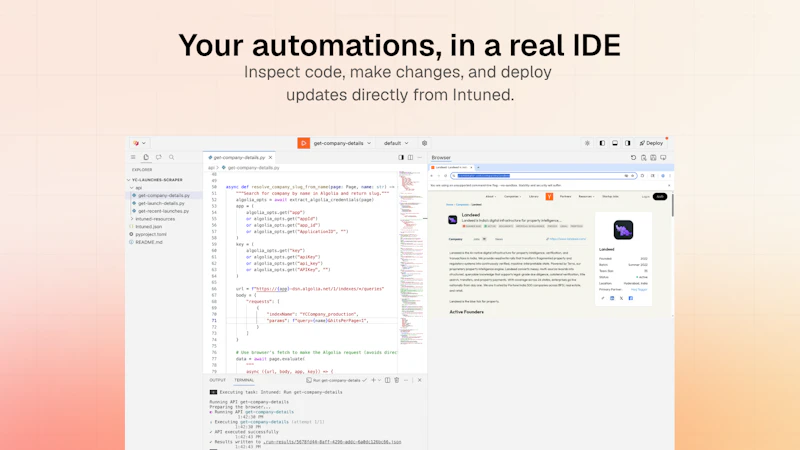This screenshot has height=450, width=800.
Task: Switch to the OUTPUT panel tab
Action: tap(217, 380)
